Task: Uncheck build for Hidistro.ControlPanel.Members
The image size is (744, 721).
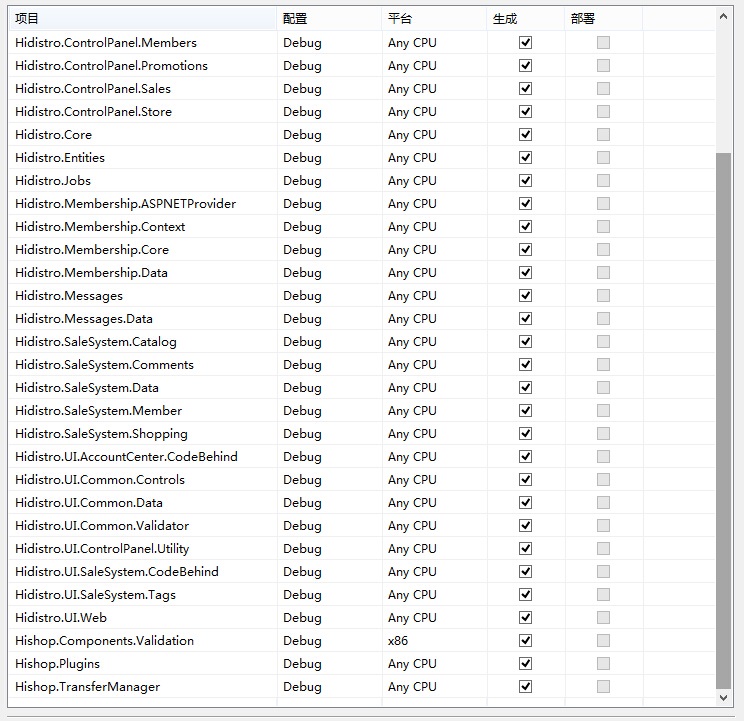Action: tap(525, 43)
